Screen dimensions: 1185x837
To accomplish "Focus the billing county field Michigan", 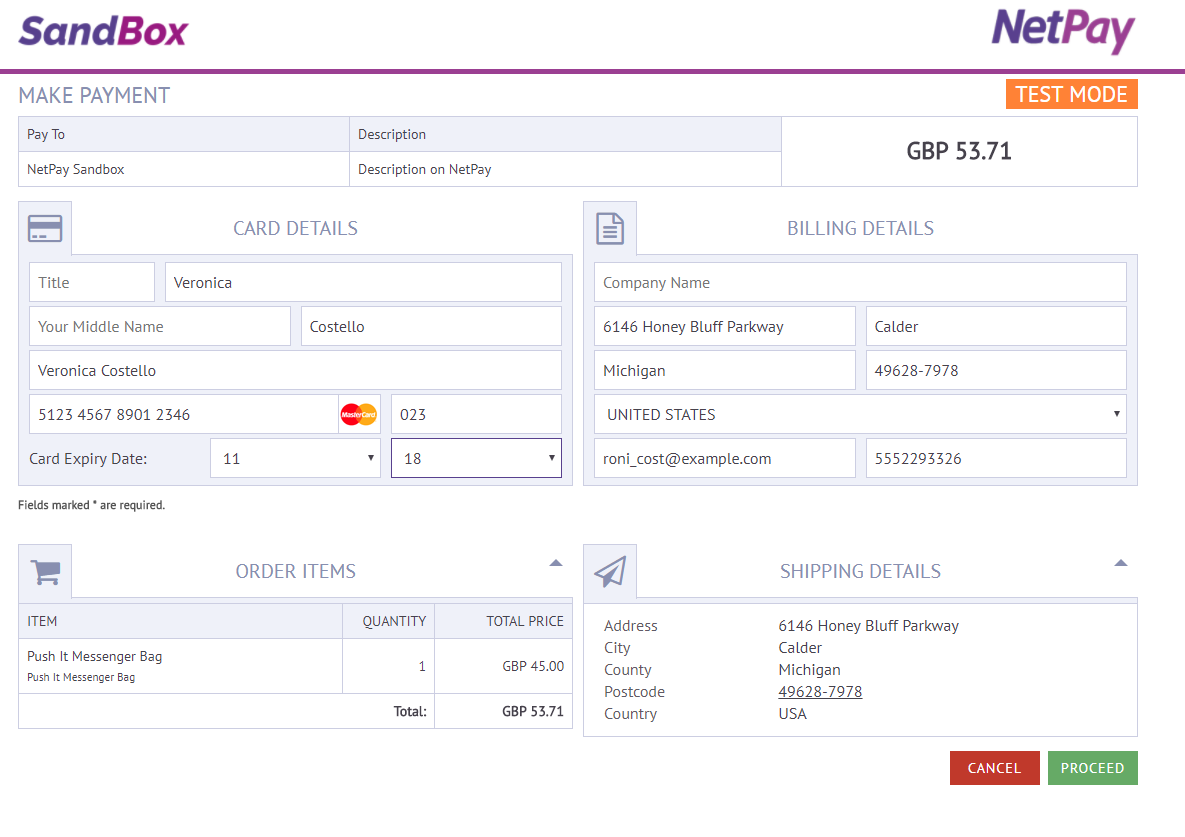I will (x=725, y=370).
